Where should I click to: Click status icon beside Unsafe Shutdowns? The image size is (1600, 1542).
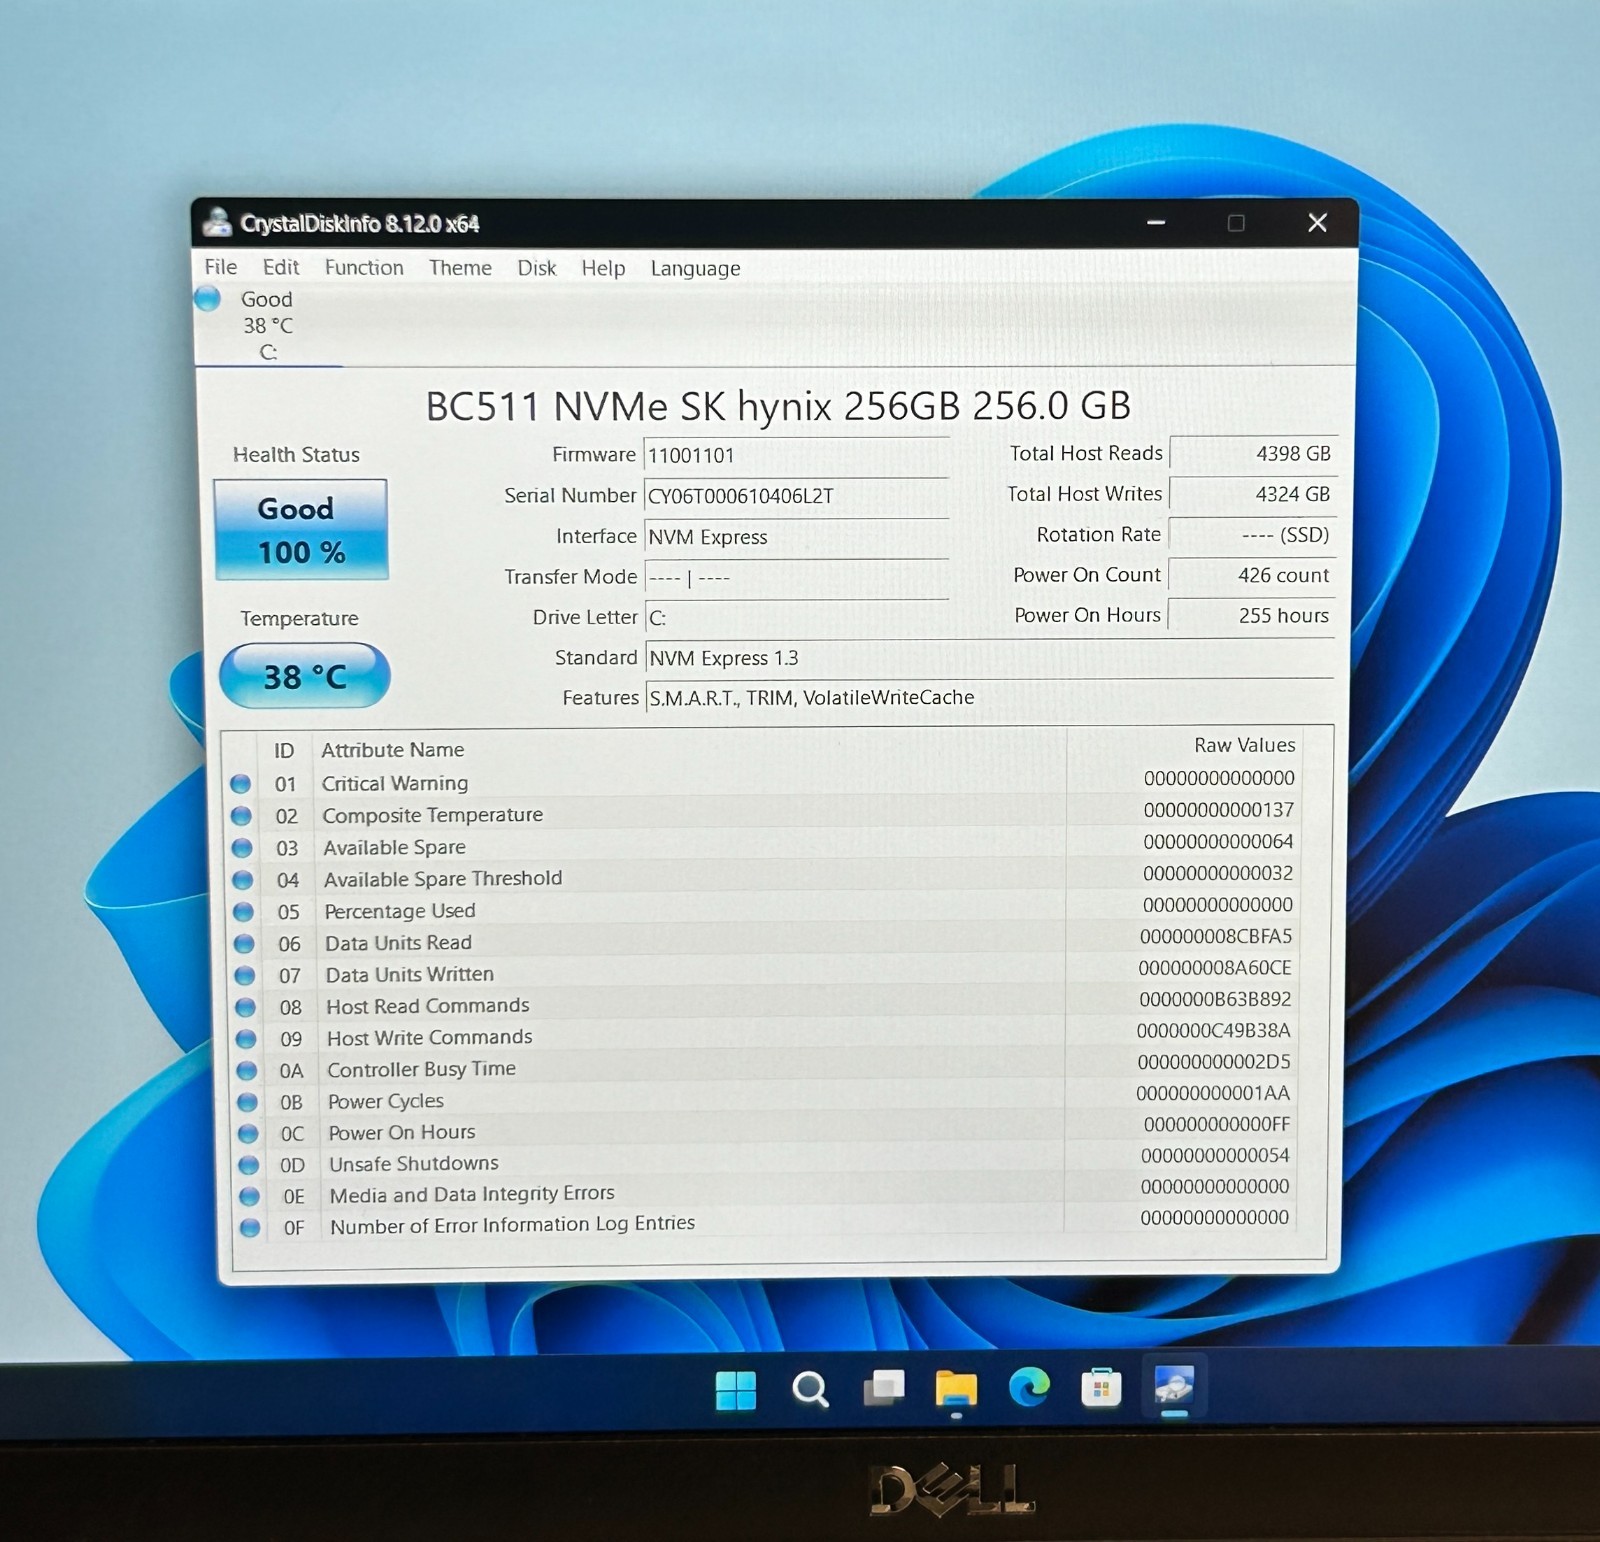[248, 1165]
